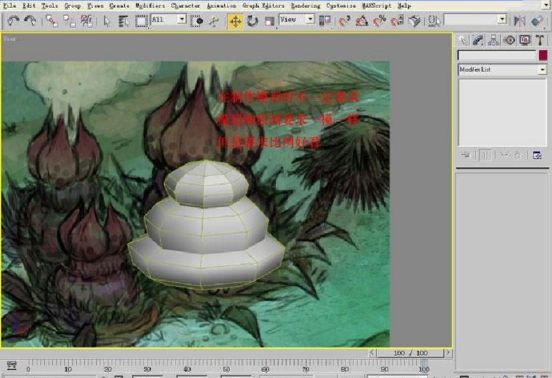Click the Select and Manipulate icon
This screenshot has height=378, width=552.
pos(214,21)
